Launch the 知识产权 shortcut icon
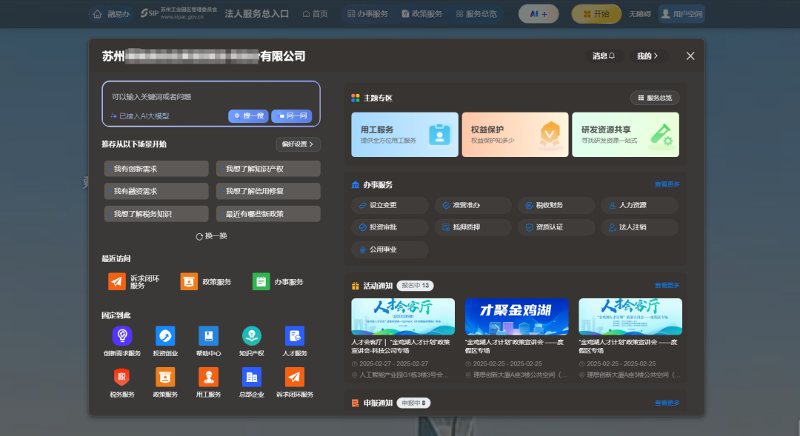 251,337
